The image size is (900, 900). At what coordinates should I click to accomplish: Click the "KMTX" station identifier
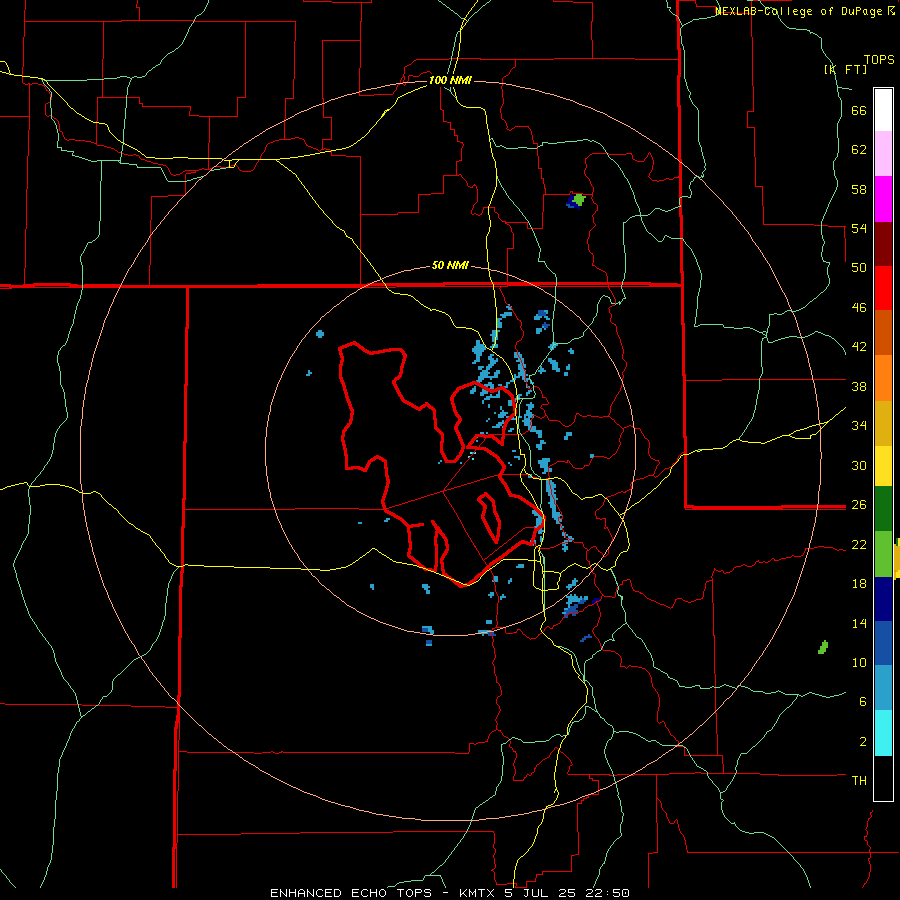pyautogui.click(x=476, y=893)
